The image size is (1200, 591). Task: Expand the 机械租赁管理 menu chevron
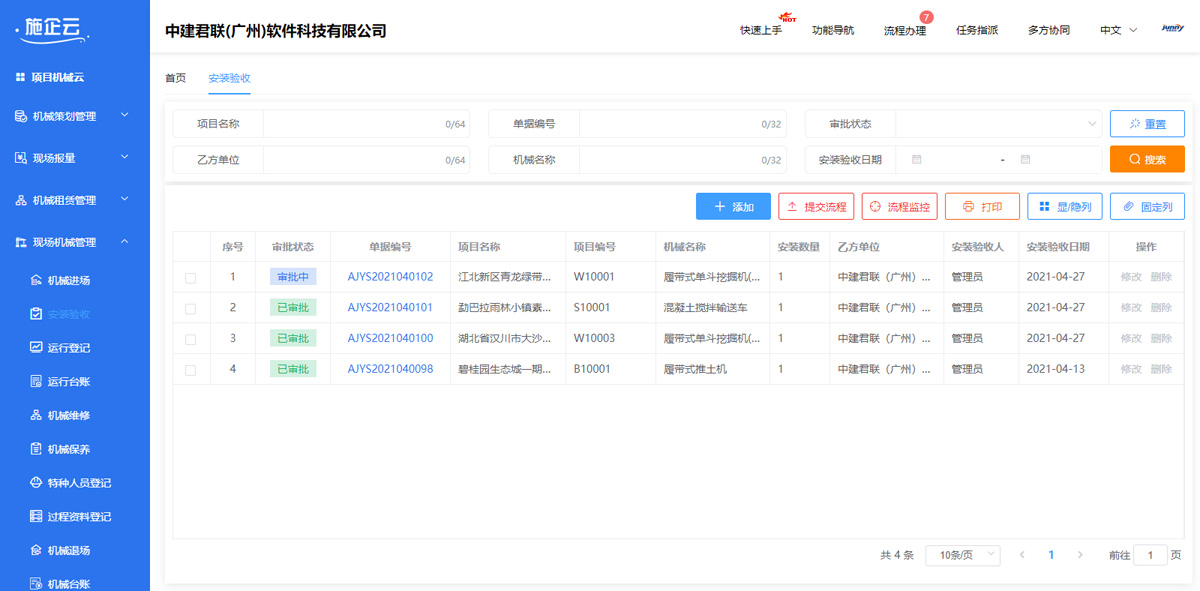point(125,200)
